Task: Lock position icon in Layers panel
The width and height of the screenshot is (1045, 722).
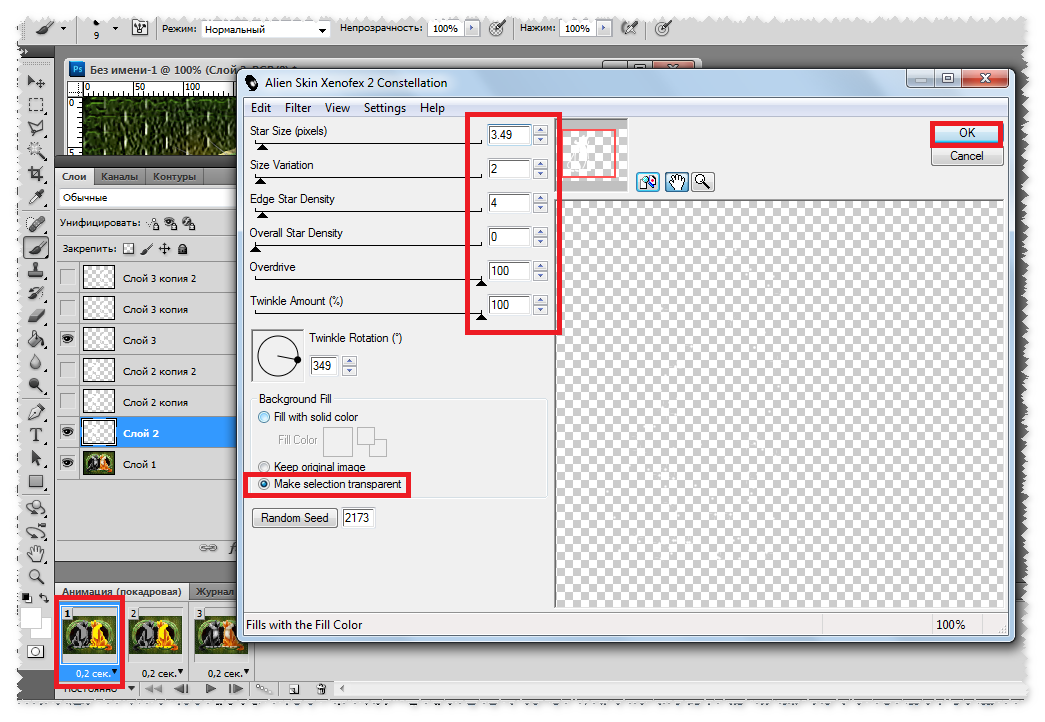Action: click(x=165, y=249)
